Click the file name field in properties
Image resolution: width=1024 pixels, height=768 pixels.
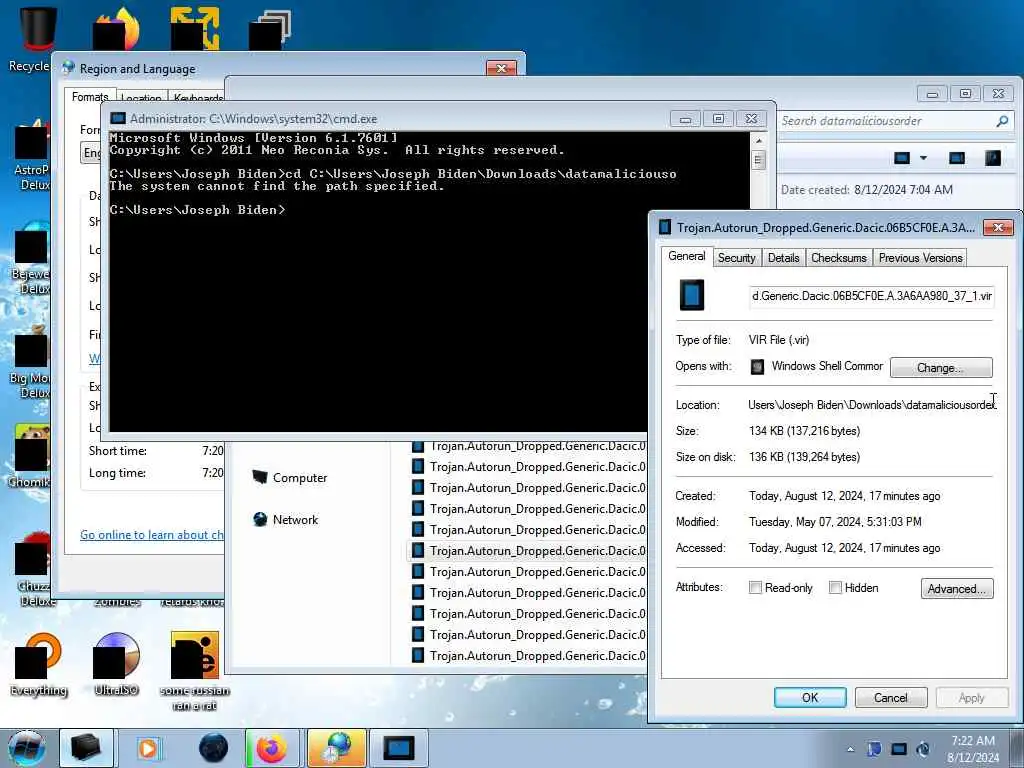coord(872,296)
